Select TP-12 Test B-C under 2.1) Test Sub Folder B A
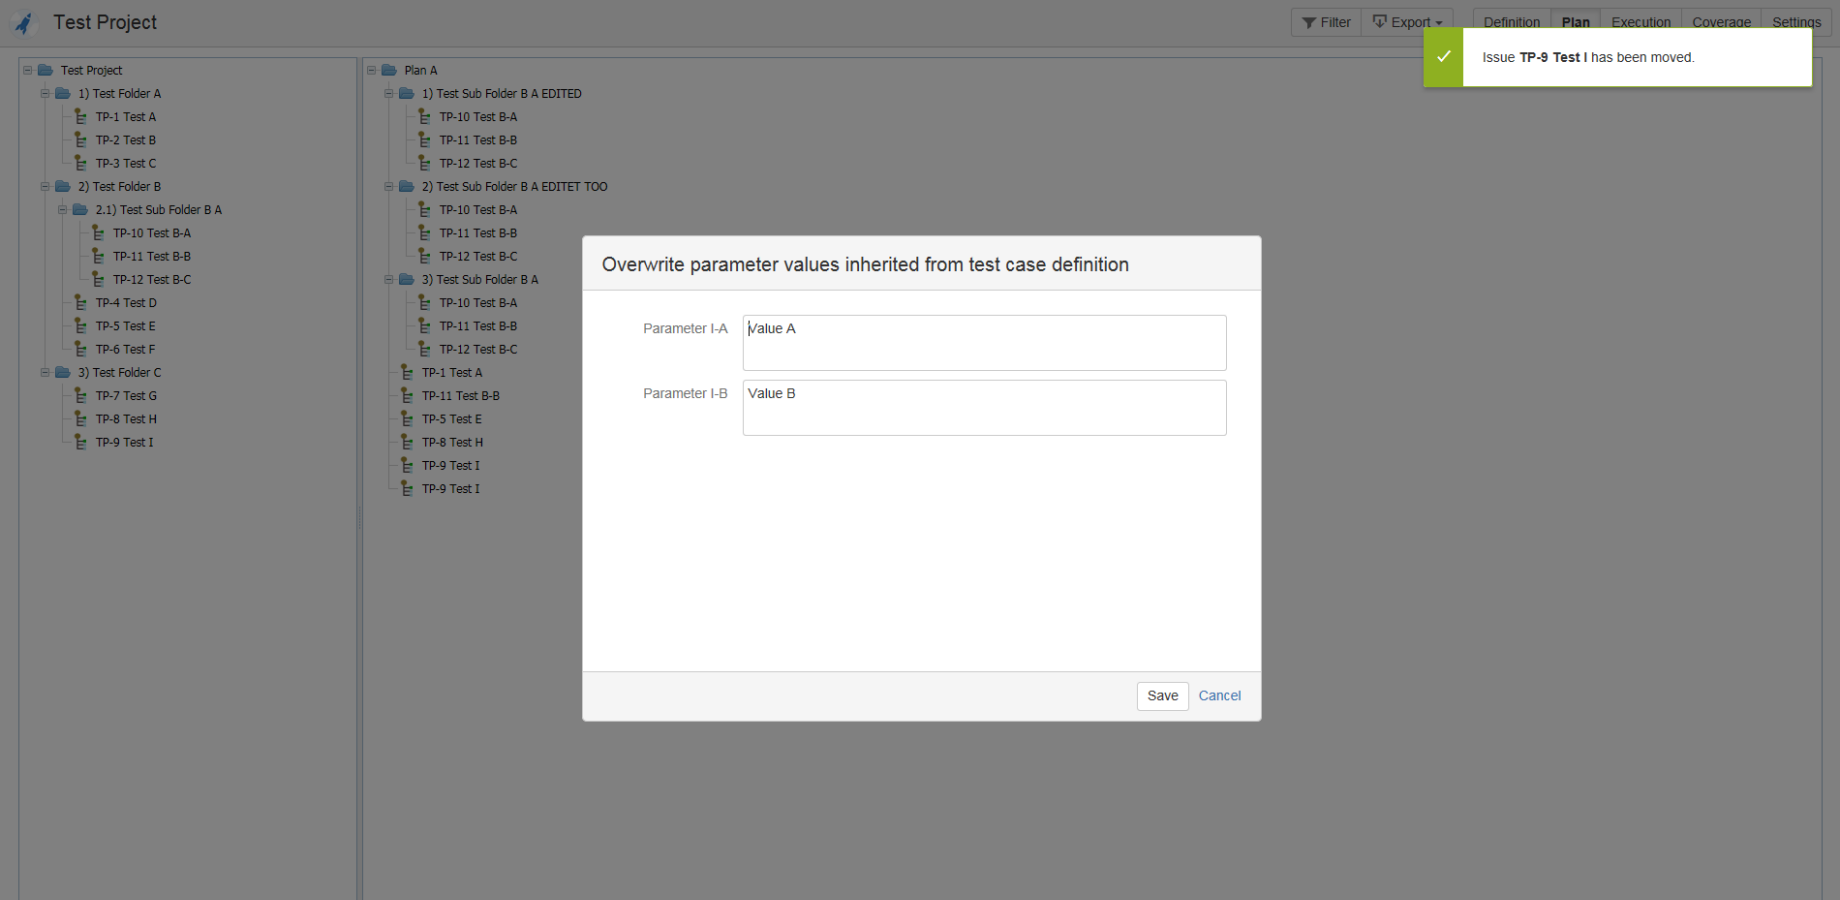Viewport: 1840px width, 900px height. tap(152, 280)
